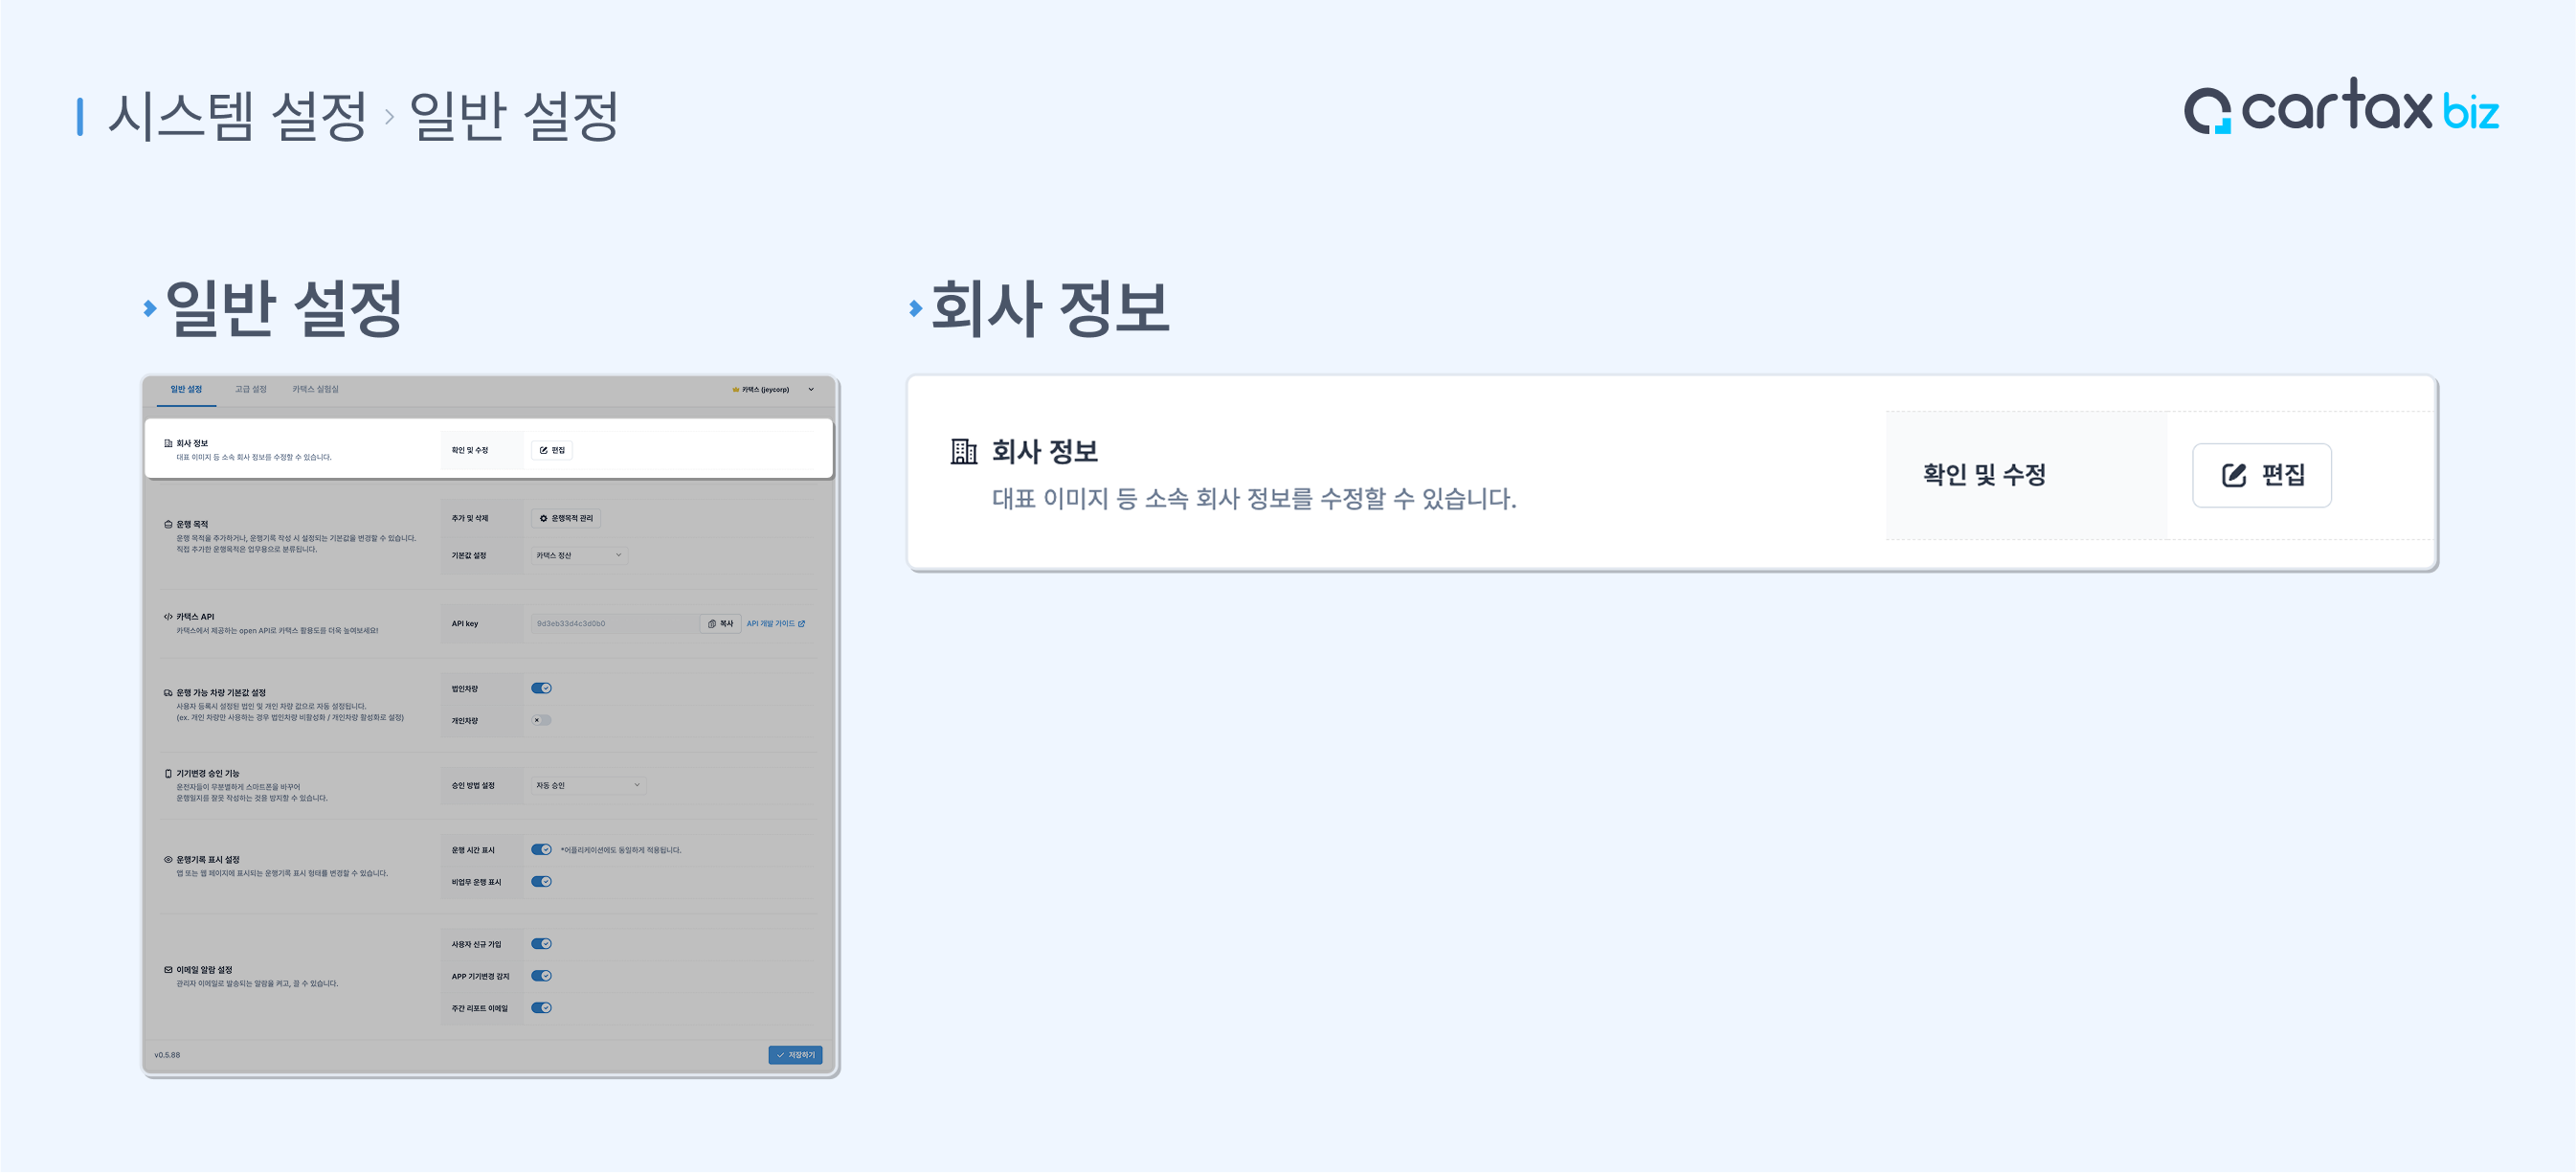This screenshot has width=2576, height=1173.
Task: Open the API 개발 가이드 link
Action: 776,624
